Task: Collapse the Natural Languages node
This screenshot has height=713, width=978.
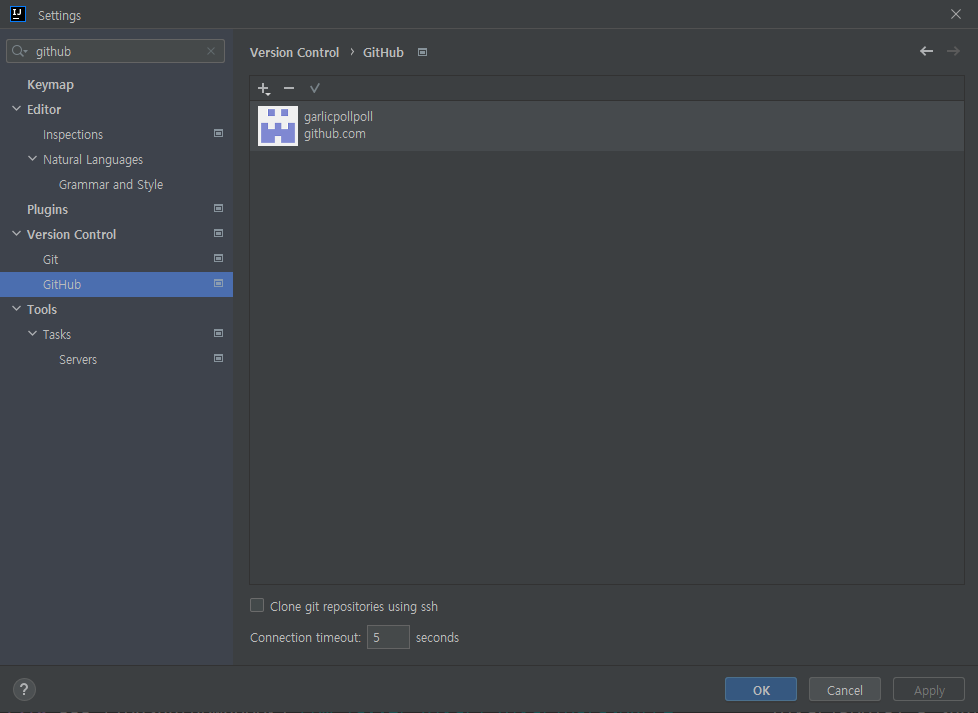Action: click(32, 158)
